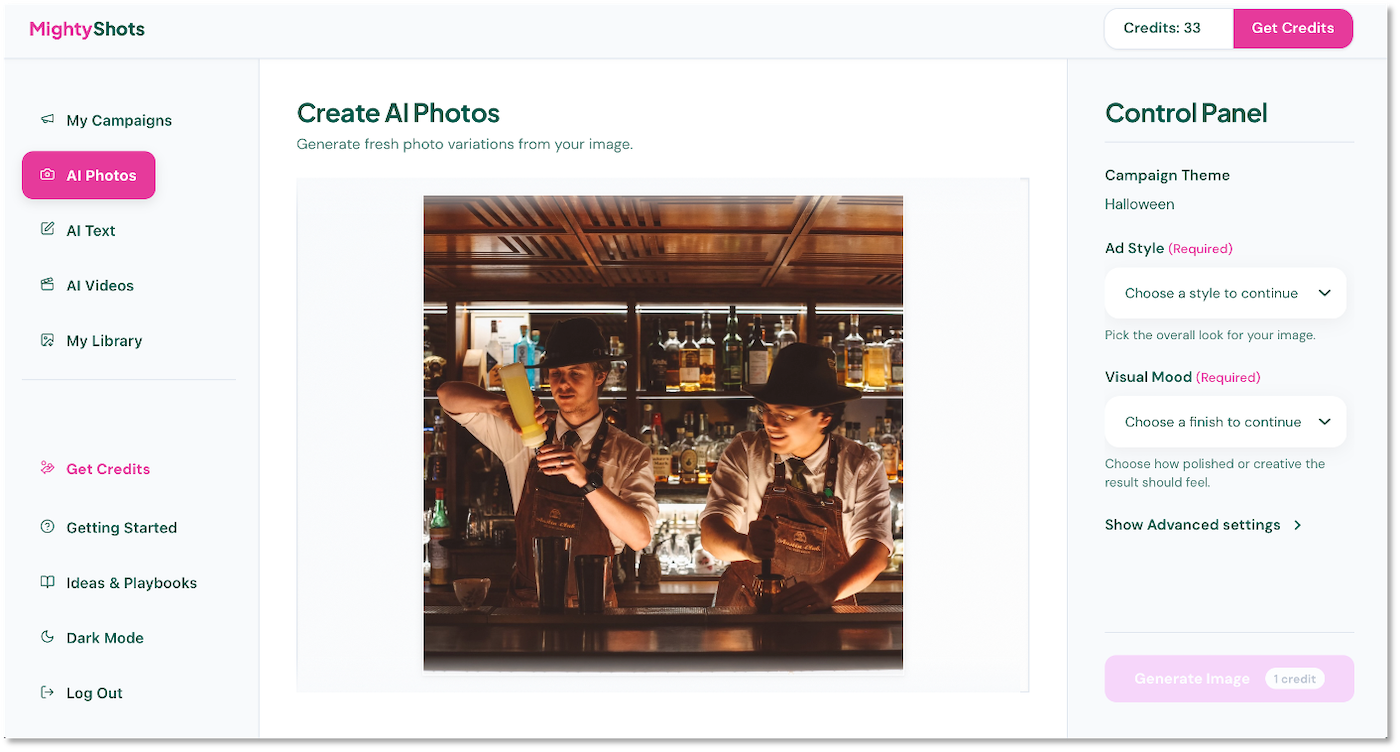The height and width of the screenshot is (752, 1400).
Task: Click the Credits: 33 display
Action: pyautogui.click(x=1168, y=28)
